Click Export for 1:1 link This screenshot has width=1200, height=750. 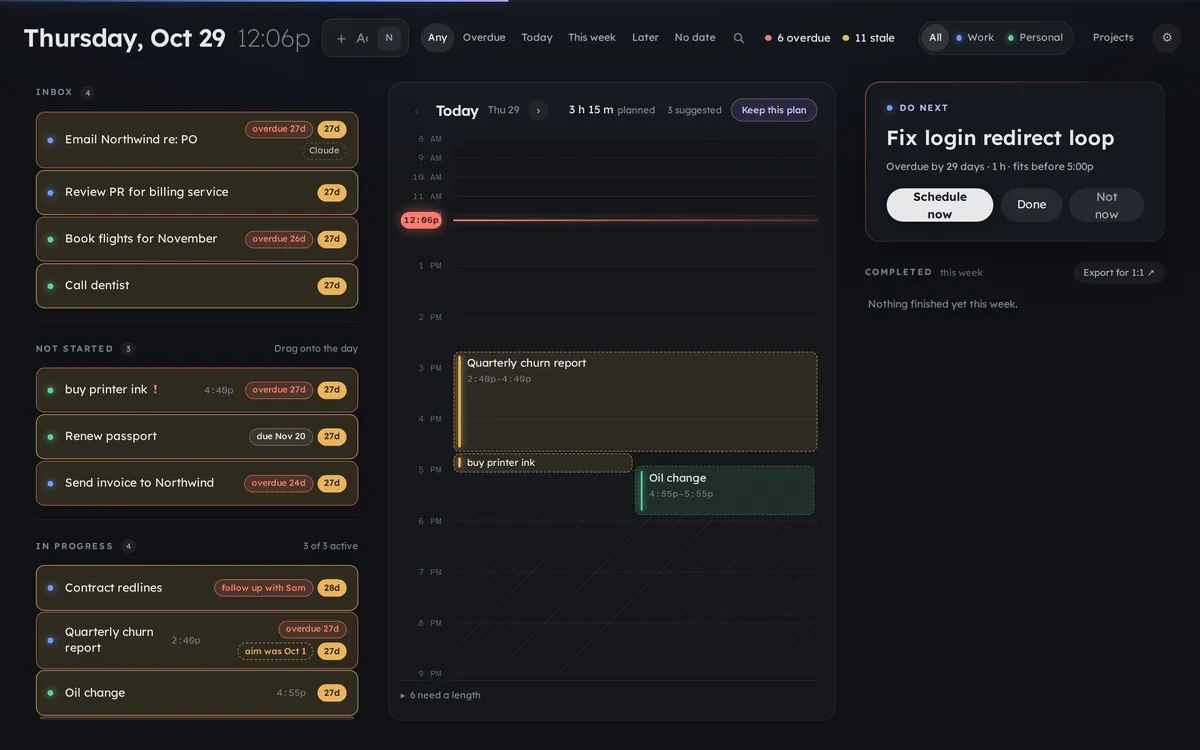click(x=1119, y=273)
